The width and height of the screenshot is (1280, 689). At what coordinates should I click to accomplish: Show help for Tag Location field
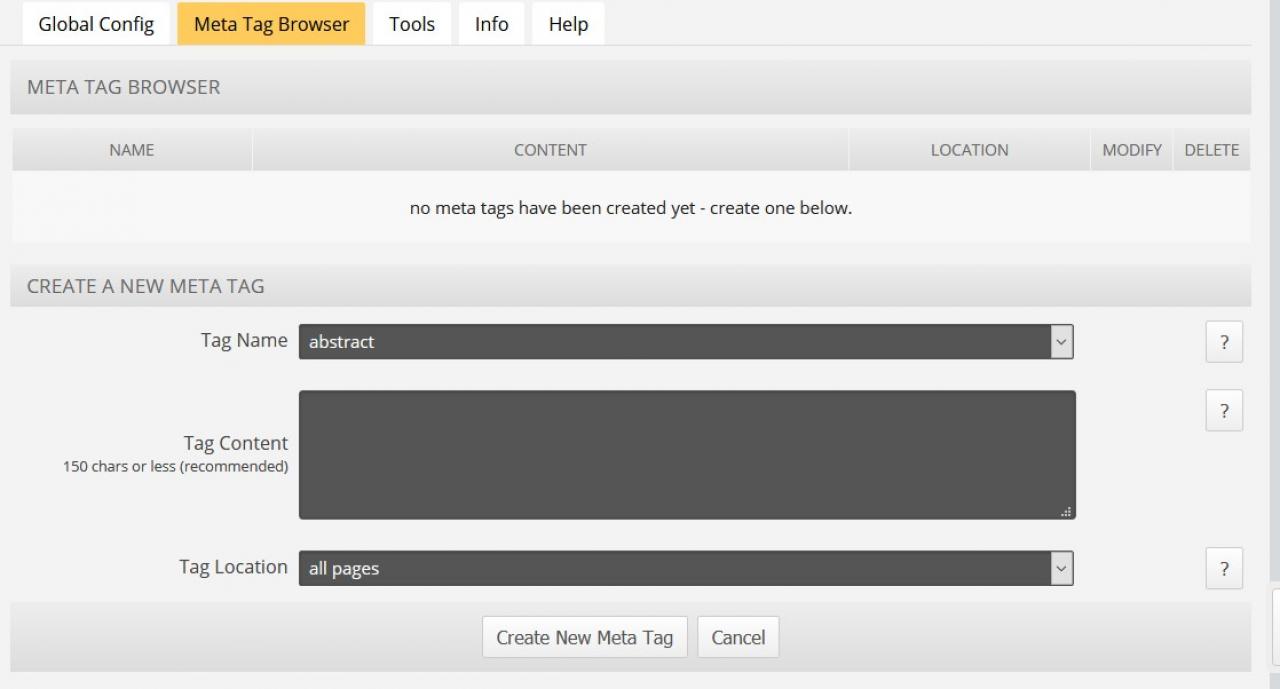coord(1224,569)
